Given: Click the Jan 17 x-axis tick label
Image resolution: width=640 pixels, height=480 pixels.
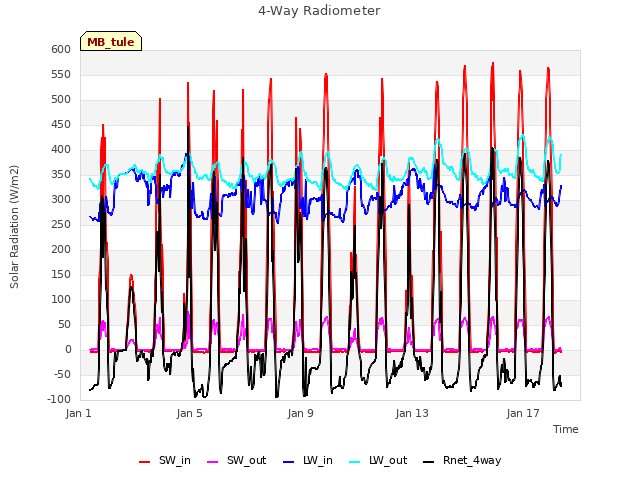Looking at the screenshot, I should click(x=523, y=413).
